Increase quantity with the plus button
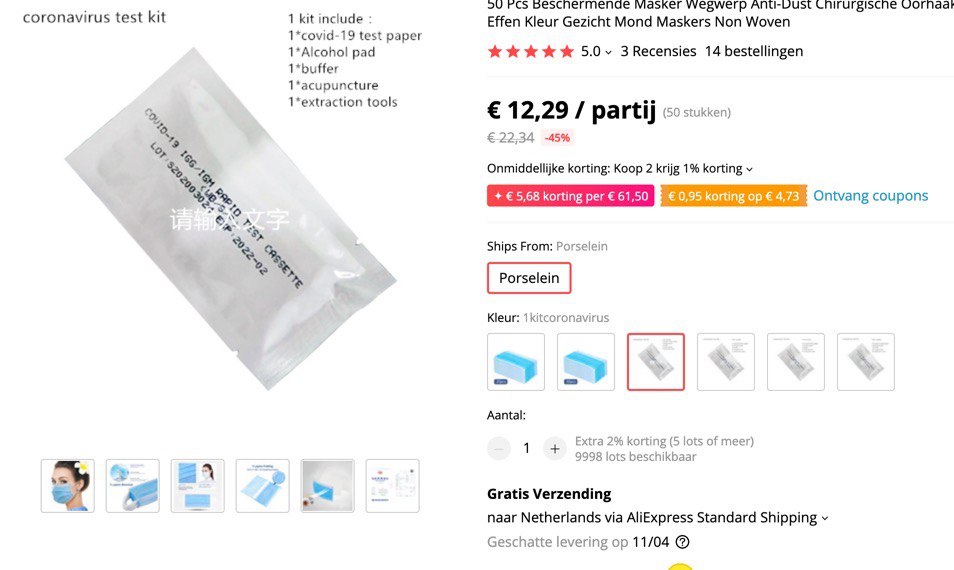Screen dimensions: 954x570 click(555, 449)
